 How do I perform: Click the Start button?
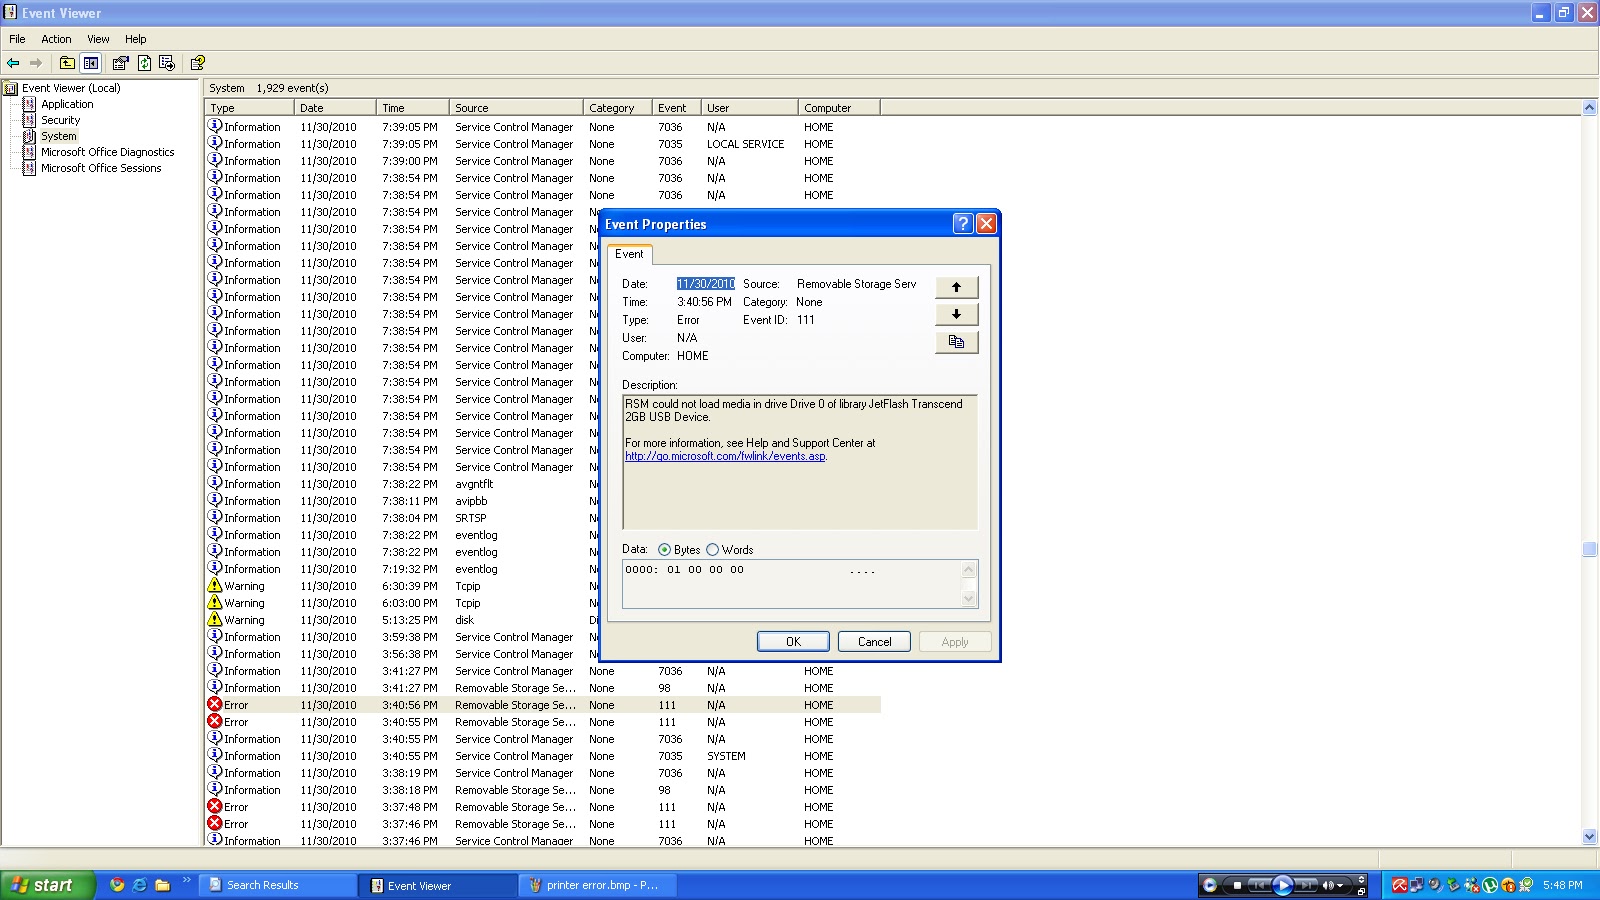[x=47, y=885]
